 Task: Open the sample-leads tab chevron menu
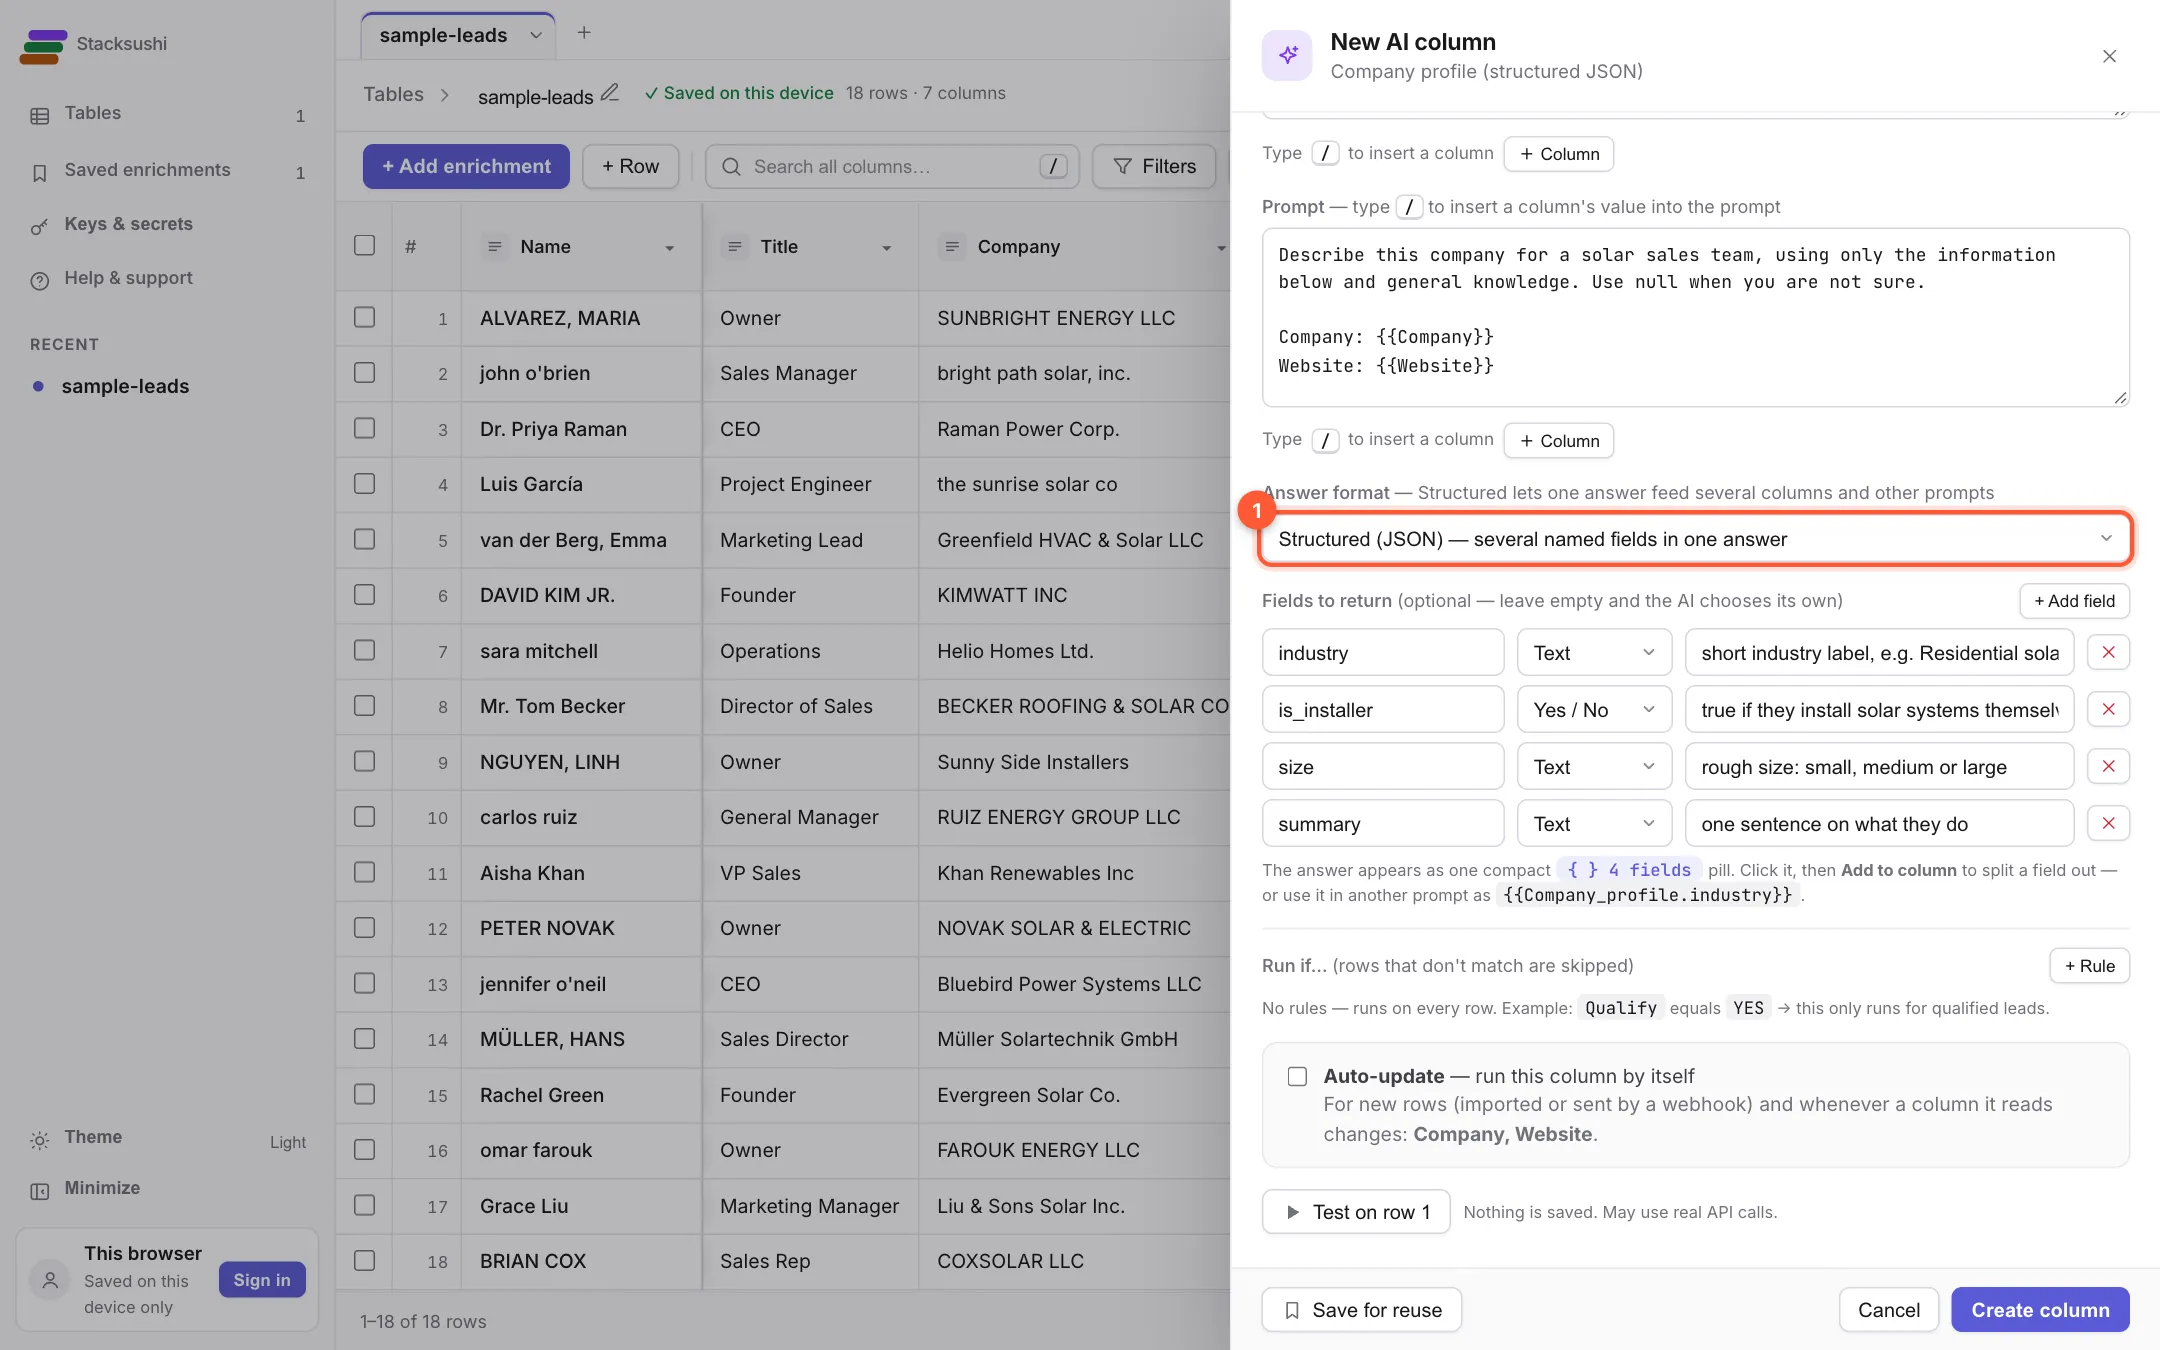[536, 36]
